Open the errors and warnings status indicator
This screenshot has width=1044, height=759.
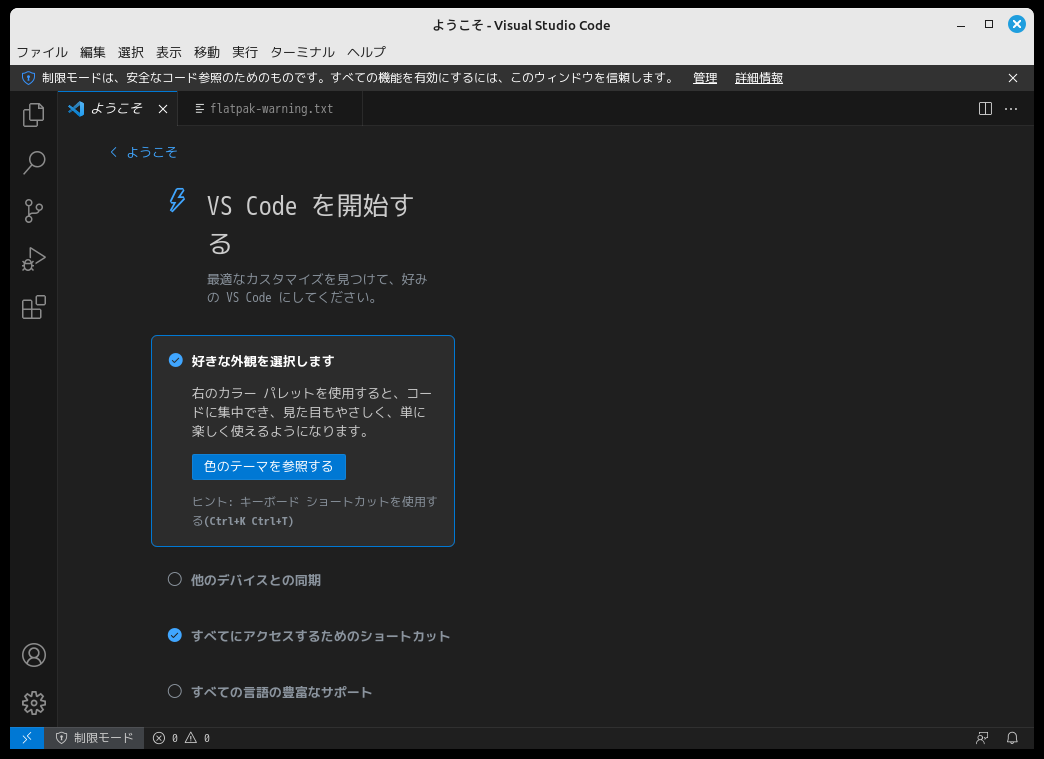[x=181, y=738]
